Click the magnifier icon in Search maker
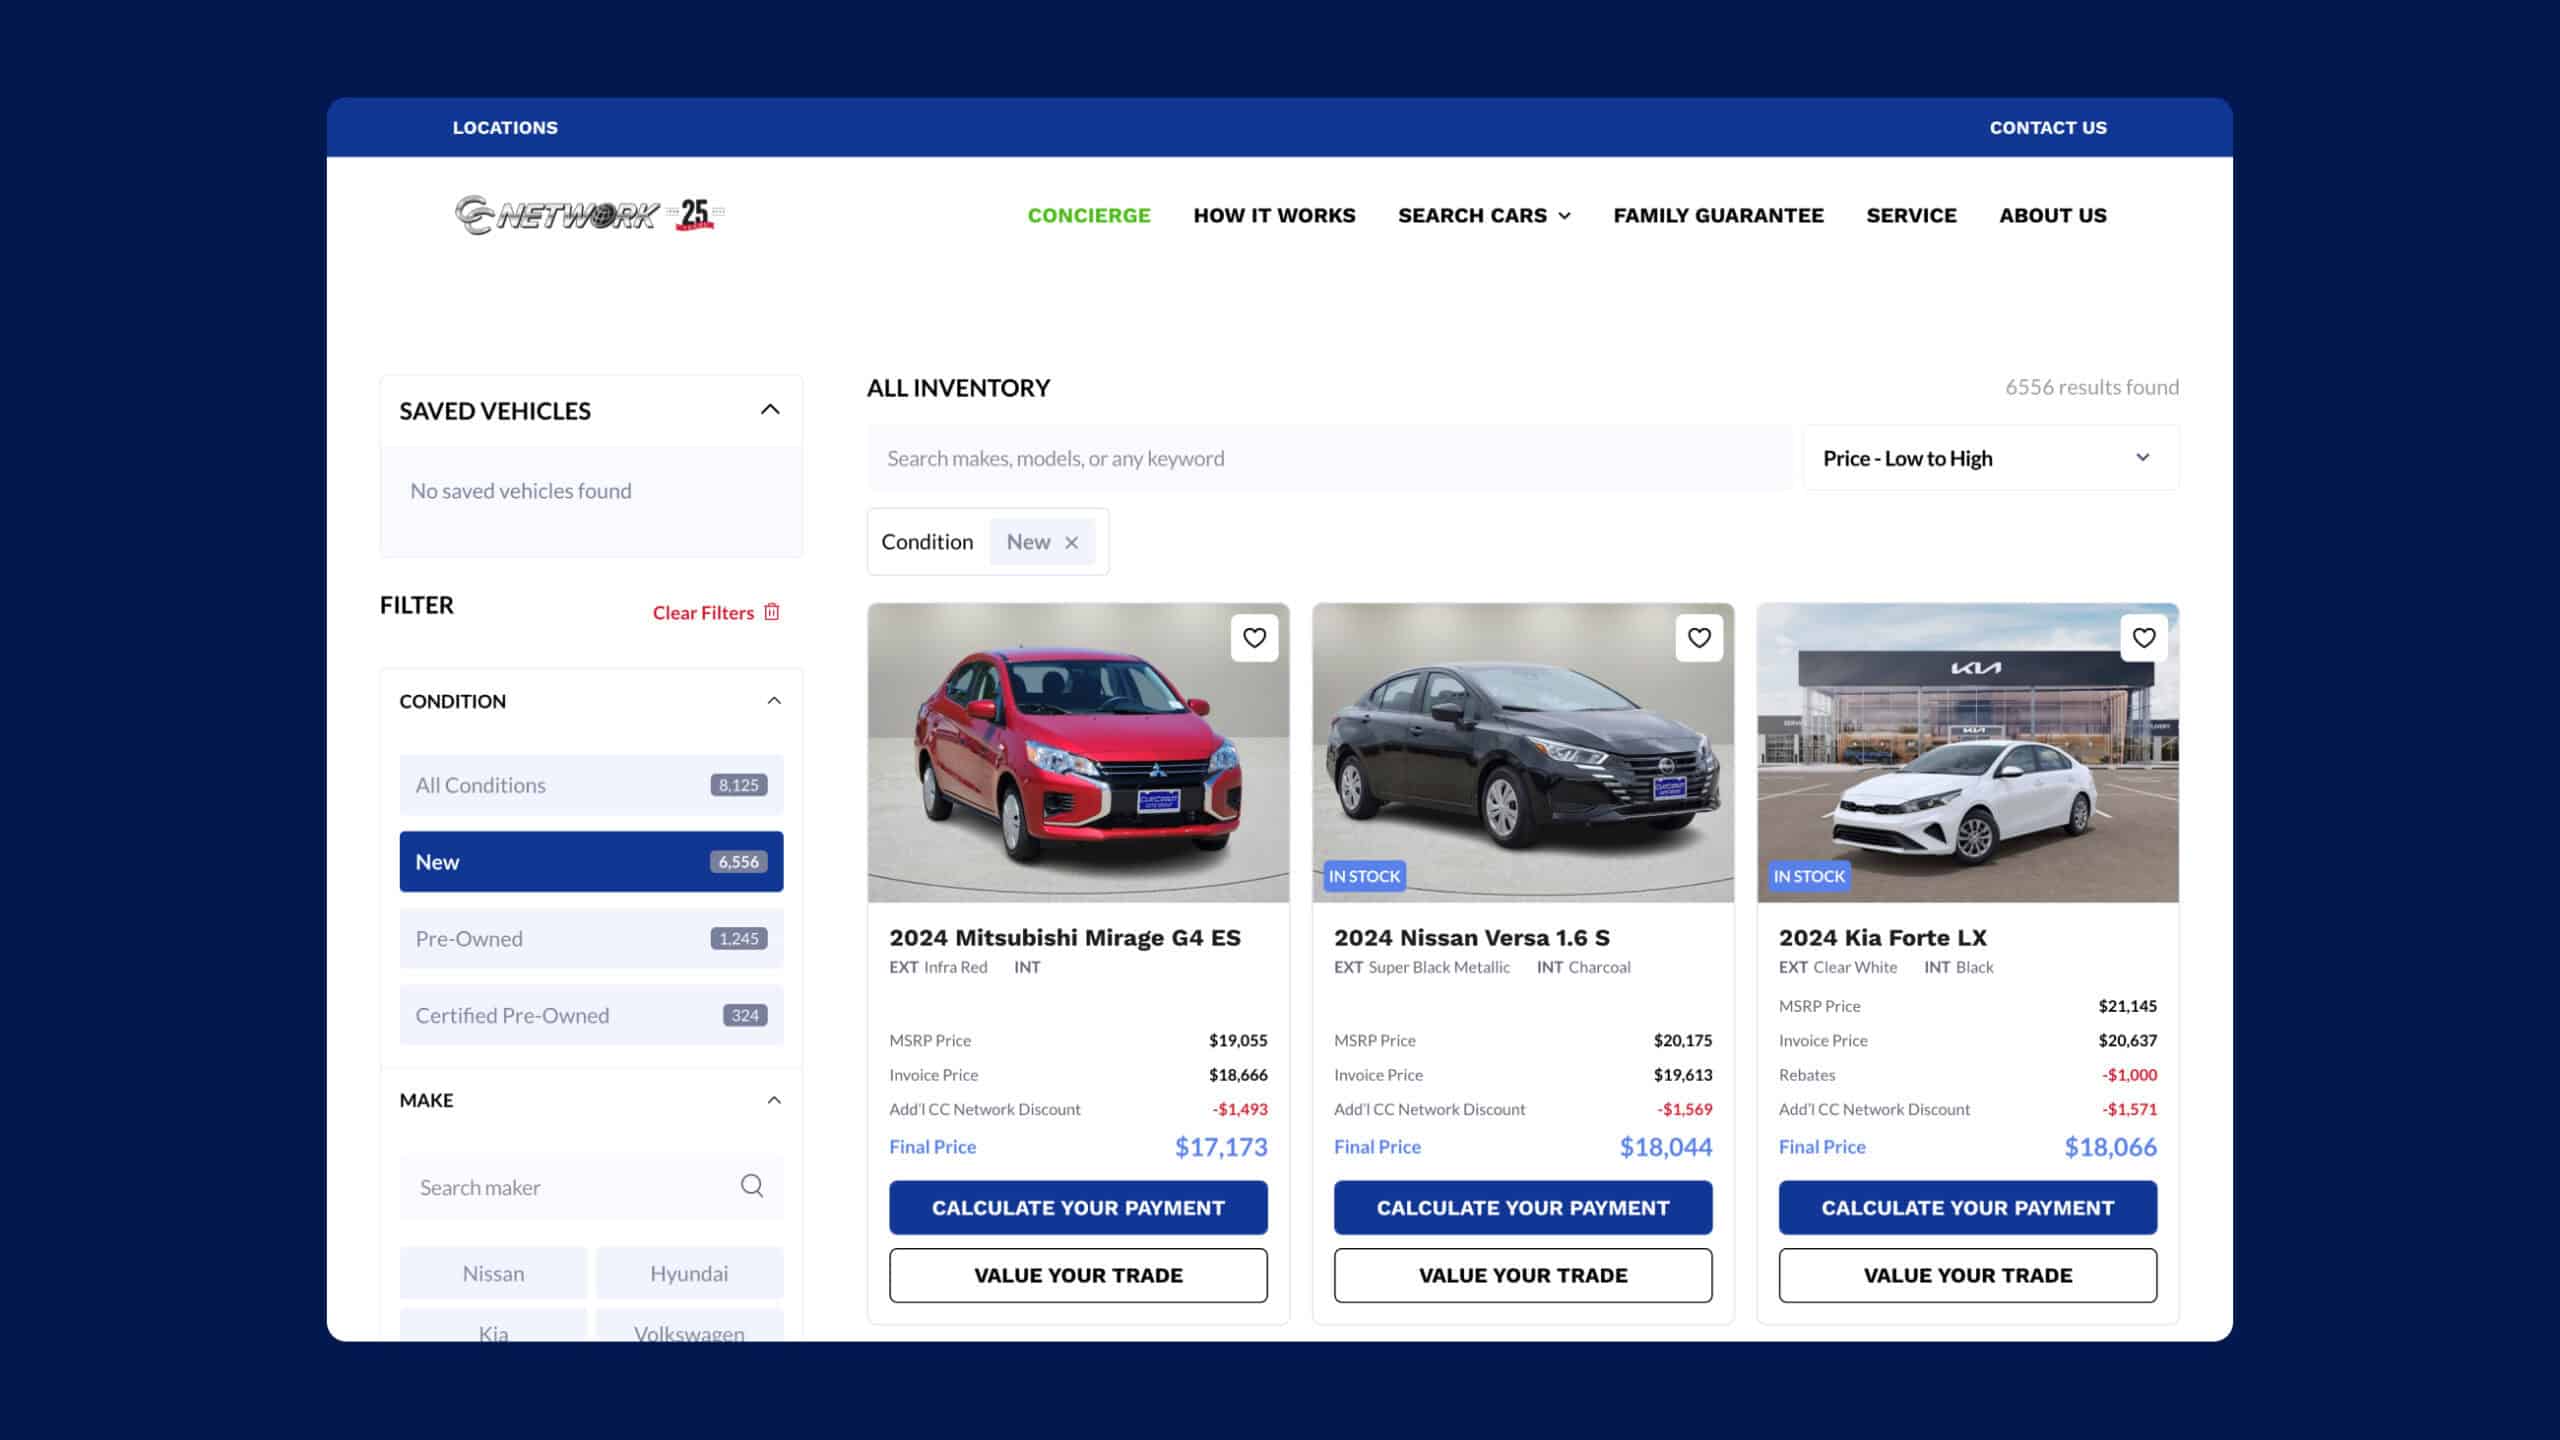The height and width of the screenshot is (1440, 2560). 752,1186
